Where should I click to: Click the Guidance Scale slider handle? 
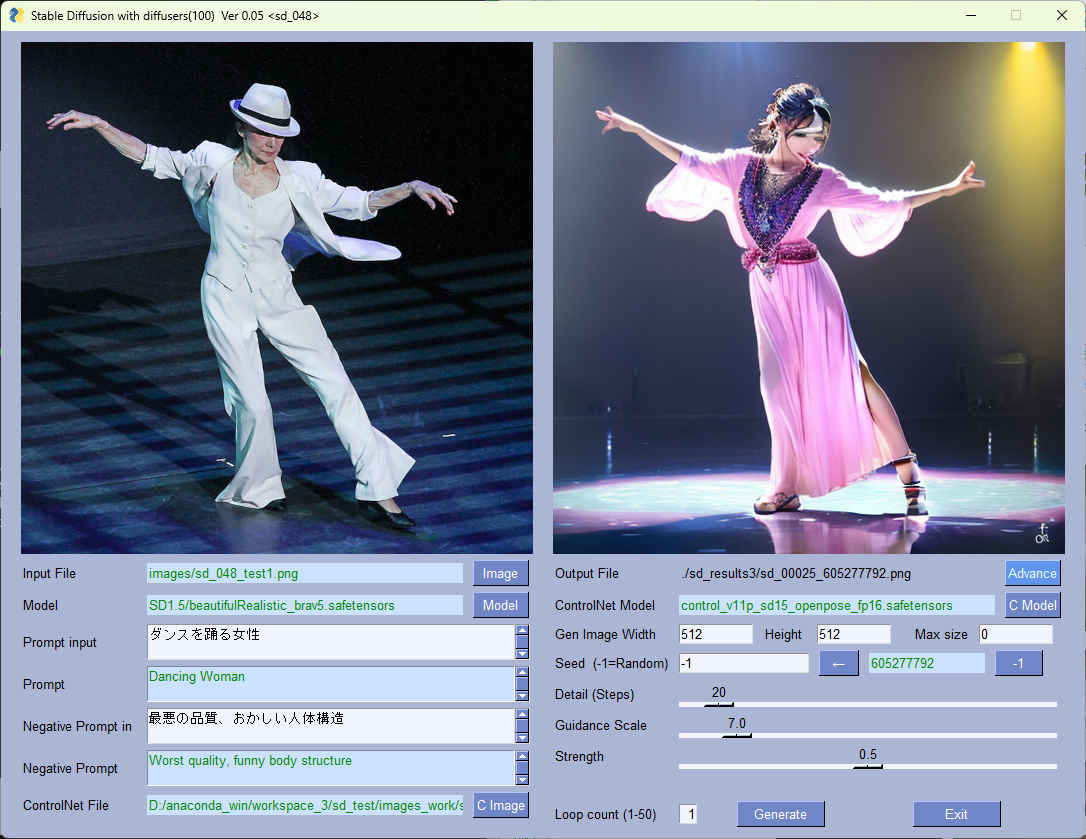tap(737, 735)
